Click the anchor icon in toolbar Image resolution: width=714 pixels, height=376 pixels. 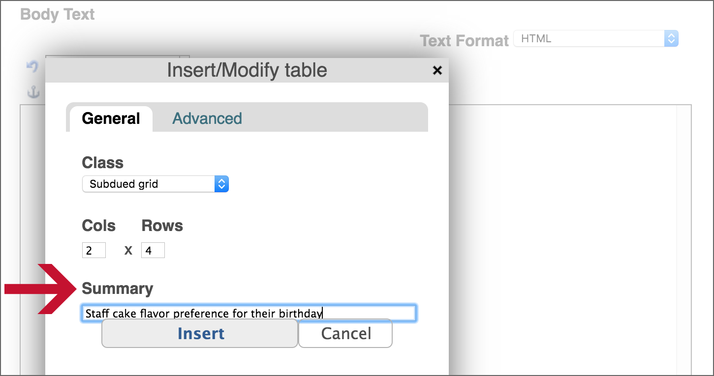(33, 92)
